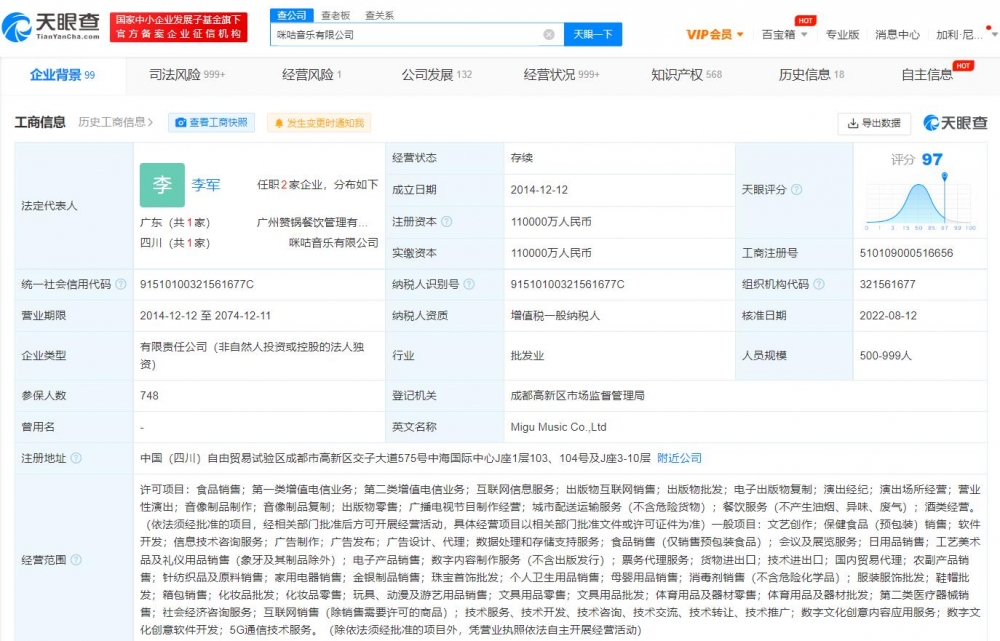Viewport: 1000px width, 641px height.
Task: Click 广州赞锅餐饮管理有... company link
Action: pyautogui.click(x=312, y=223)
